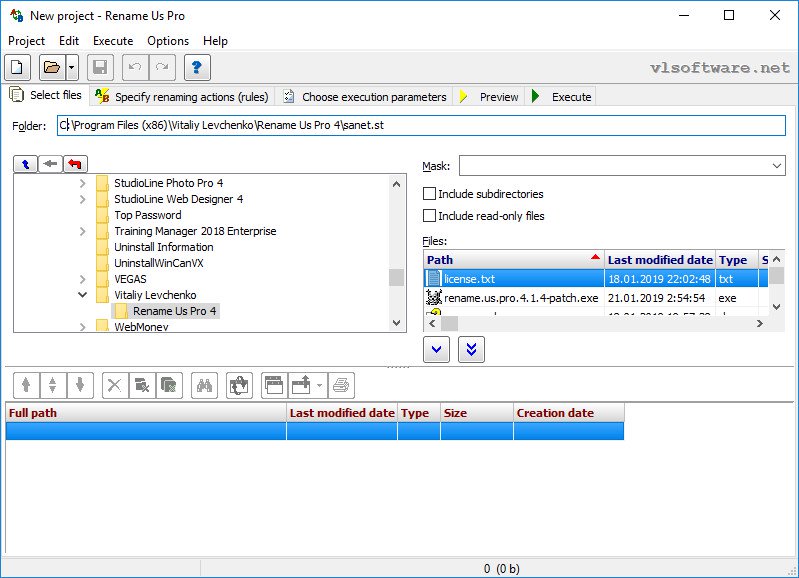Click the up-down sort arrows icon
The width and height of the screenshot is (799, 578).
[52, 385]
